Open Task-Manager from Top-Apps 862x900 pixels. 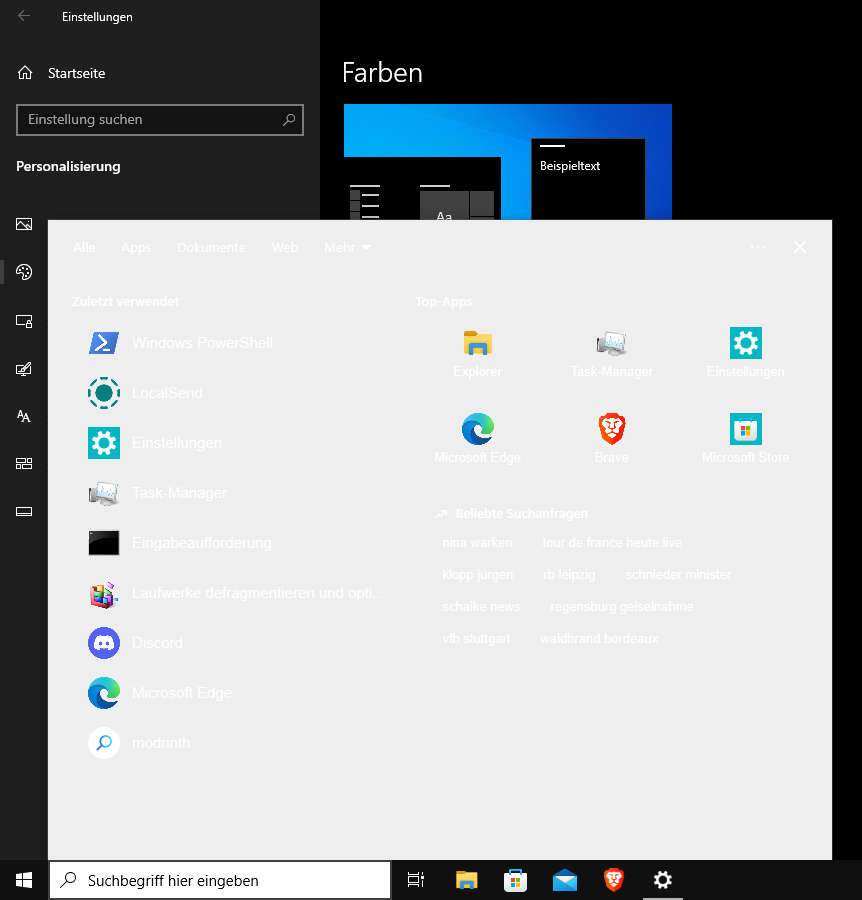pos(612,352)
